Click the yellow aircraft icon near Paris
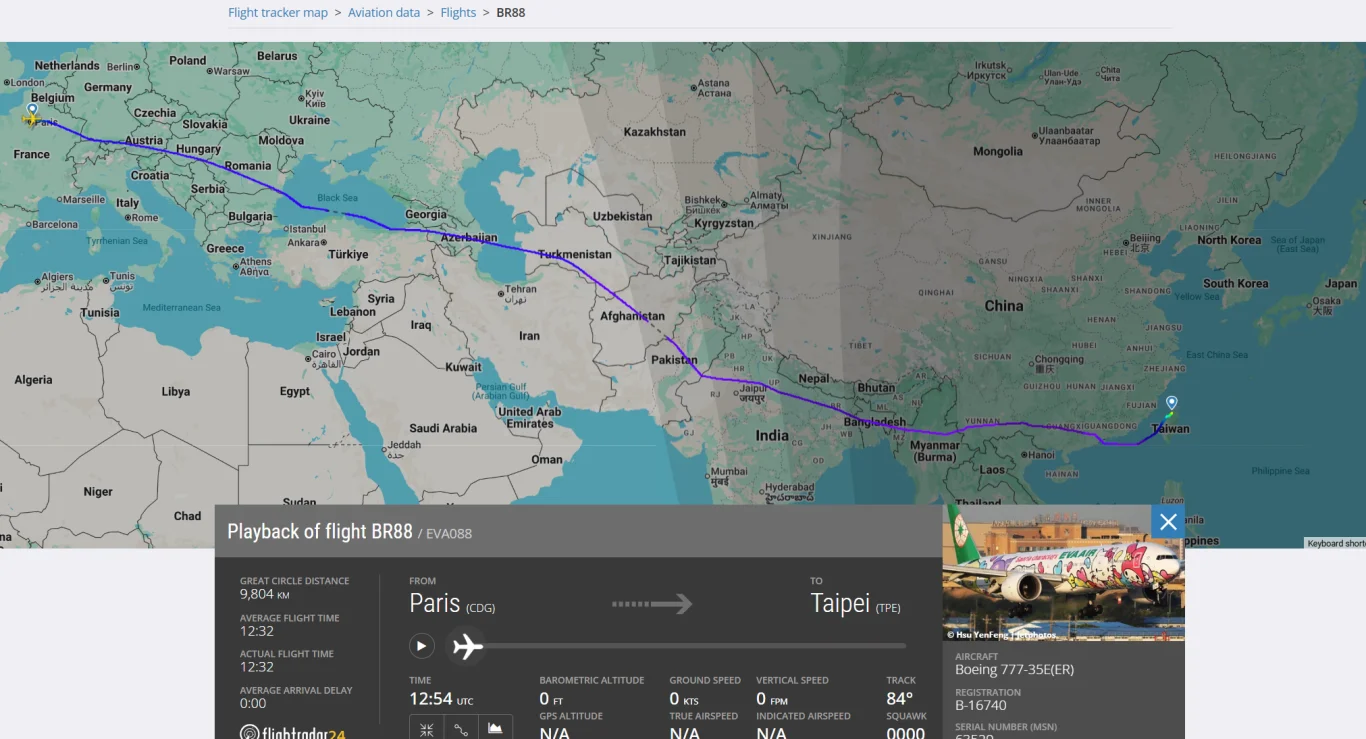 point(32,120)
